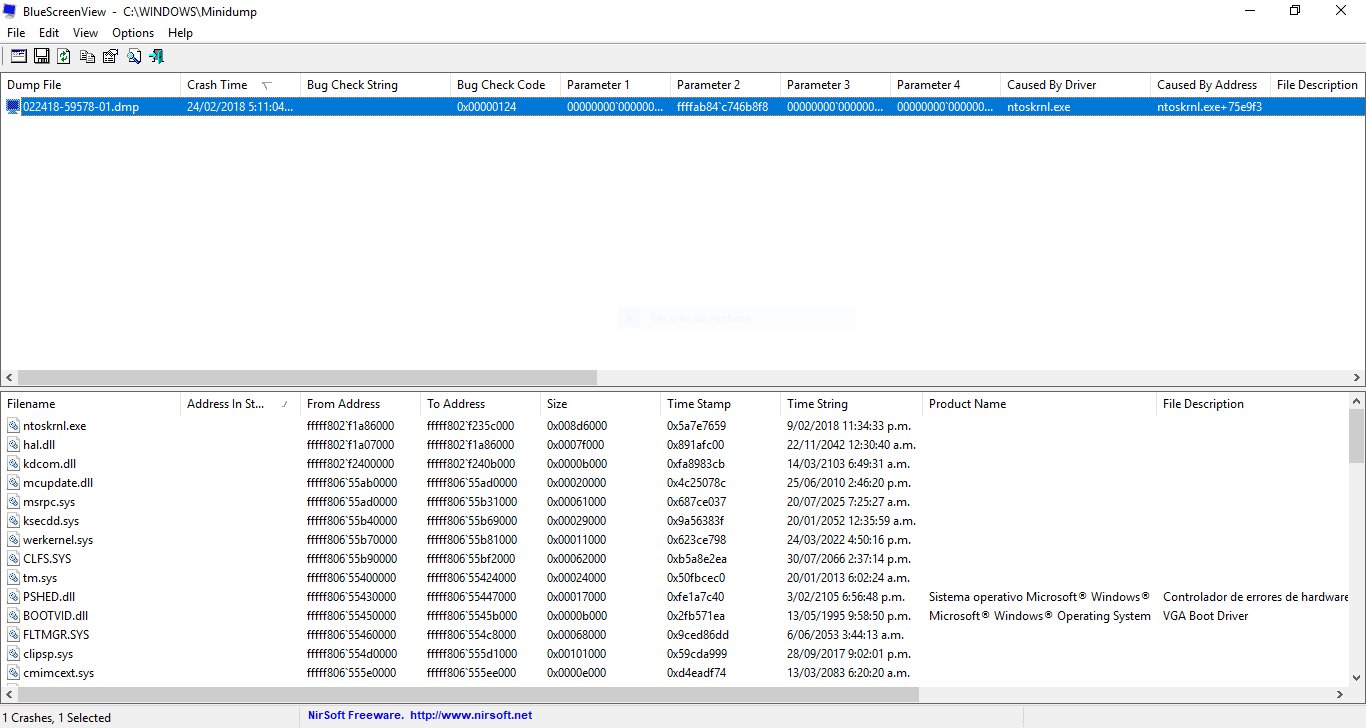This screenshot has height=728, width=1366.
Task: Click the ntoskrnl.exe file icon
Action: (x=13, y=426)
